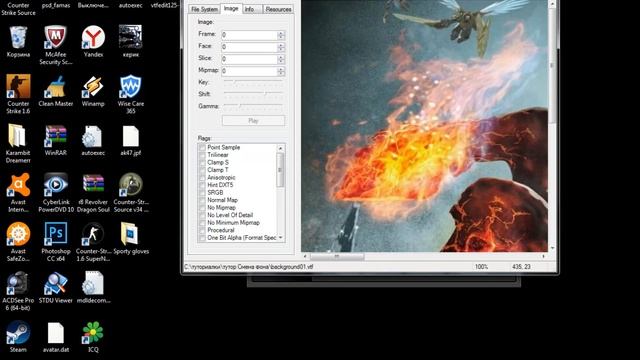Check the Clamp T flag
This screenshot has width=640, height=360.
(x=202, y=170)
